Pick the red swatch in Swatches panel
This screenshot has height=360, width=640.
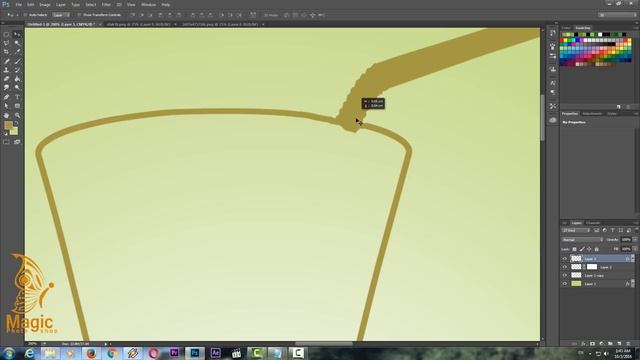coord(562,40)
